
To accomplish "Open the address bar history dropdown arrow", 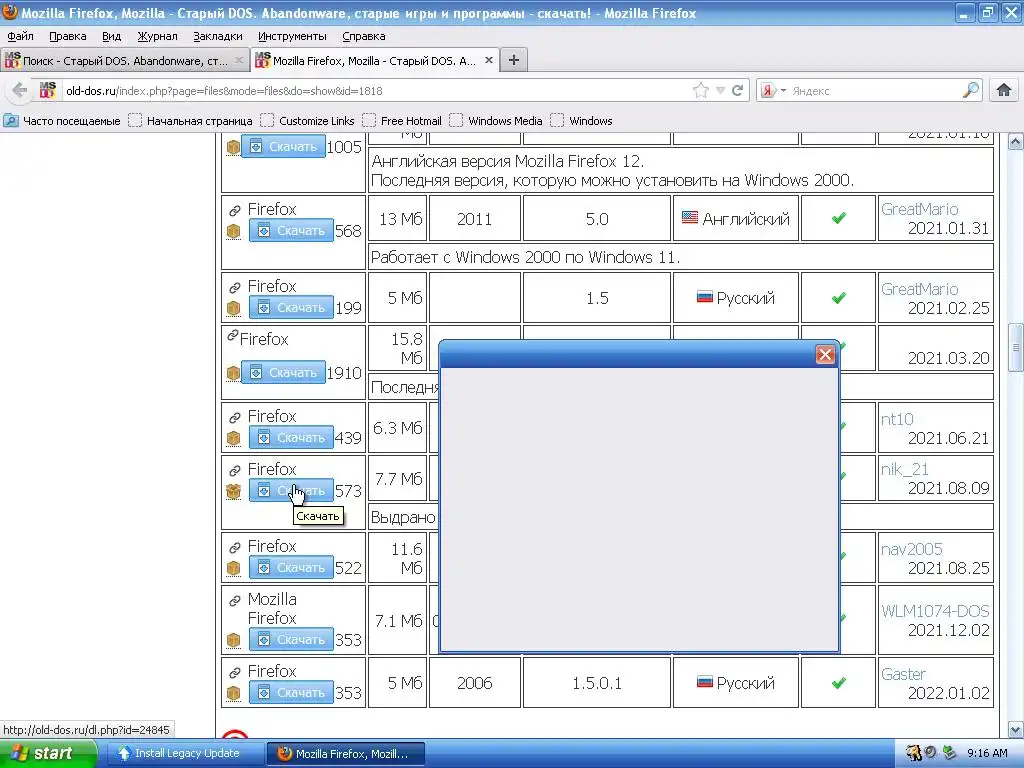I will click(x=720, y=90).
